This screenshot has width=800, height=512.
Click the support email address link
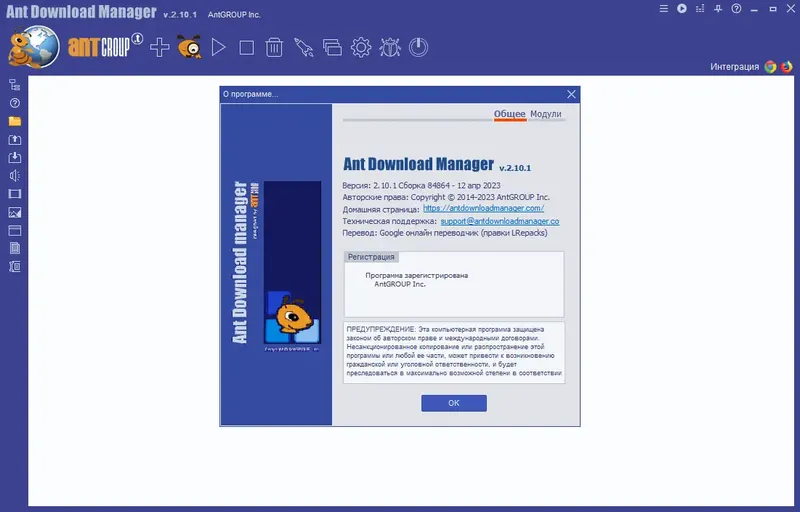click(500, 221)
